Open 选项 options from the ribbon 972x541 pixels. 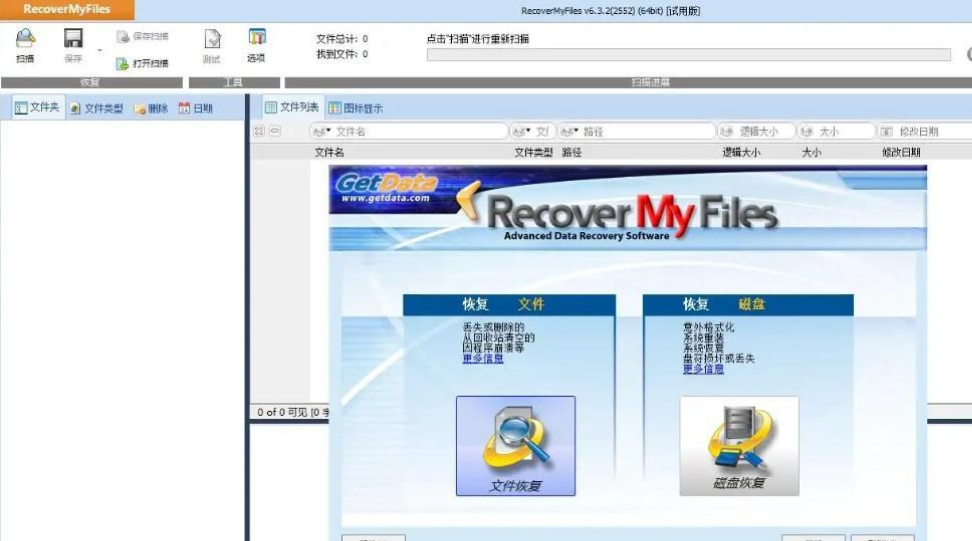pyautogui.click(x=256, y=45)
